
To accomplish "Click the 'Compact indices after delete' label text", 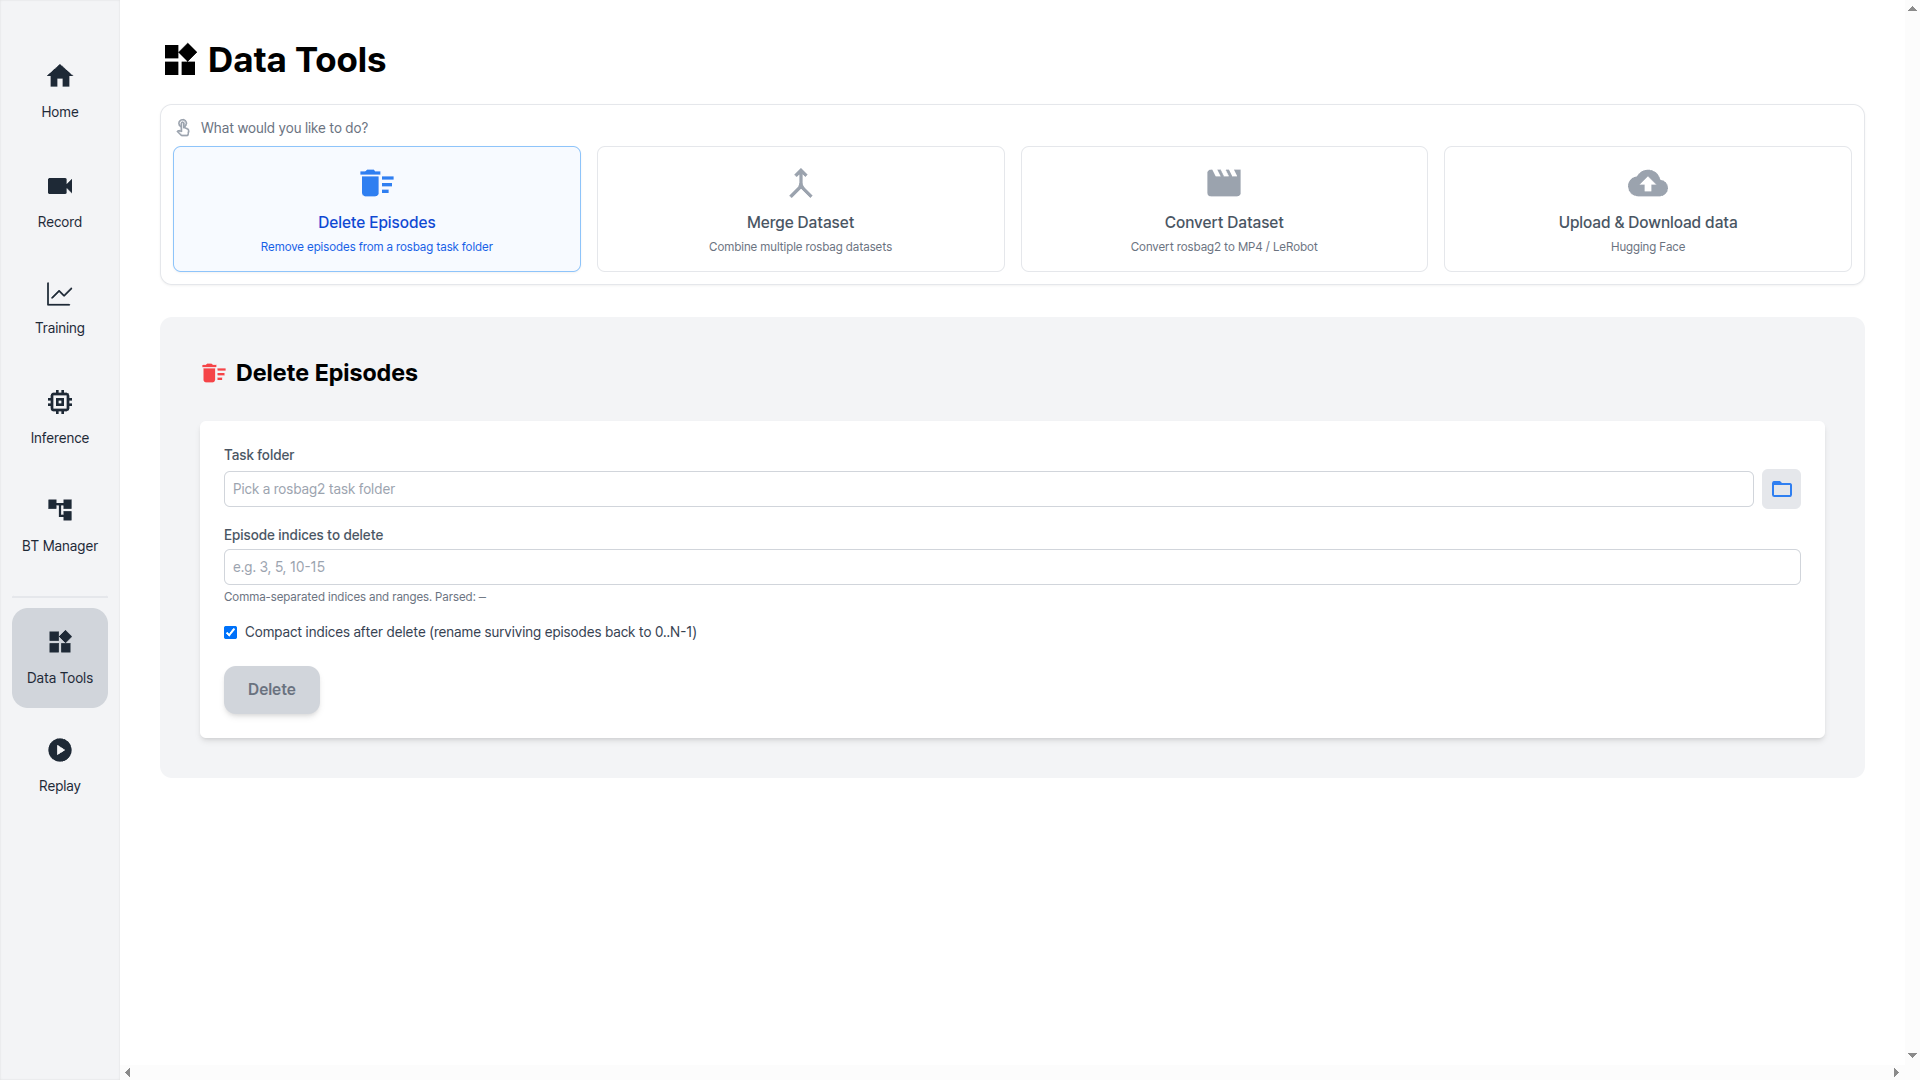I will [471, 632].
